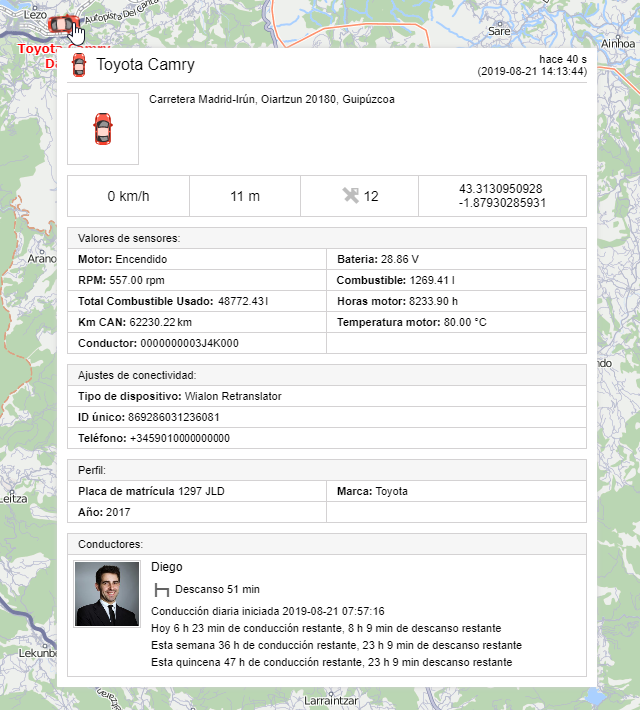The width and height of the screenshot is (640, 710).
Task: Click the Lezo town label on map
Action: pos(35,14)
